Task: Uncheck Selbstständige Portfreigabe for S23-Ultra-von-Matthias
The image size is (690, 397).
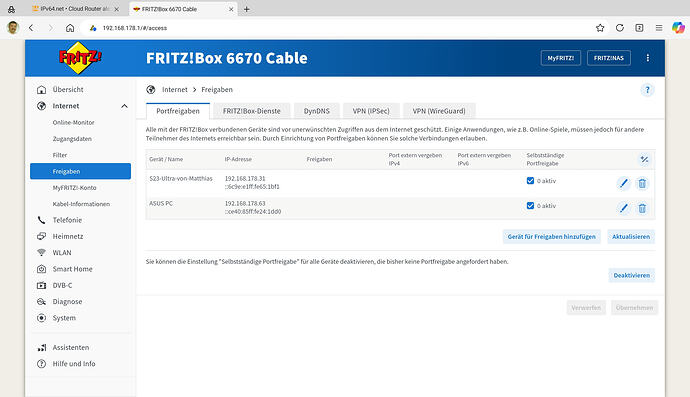Action: click(x=530, y=180)
